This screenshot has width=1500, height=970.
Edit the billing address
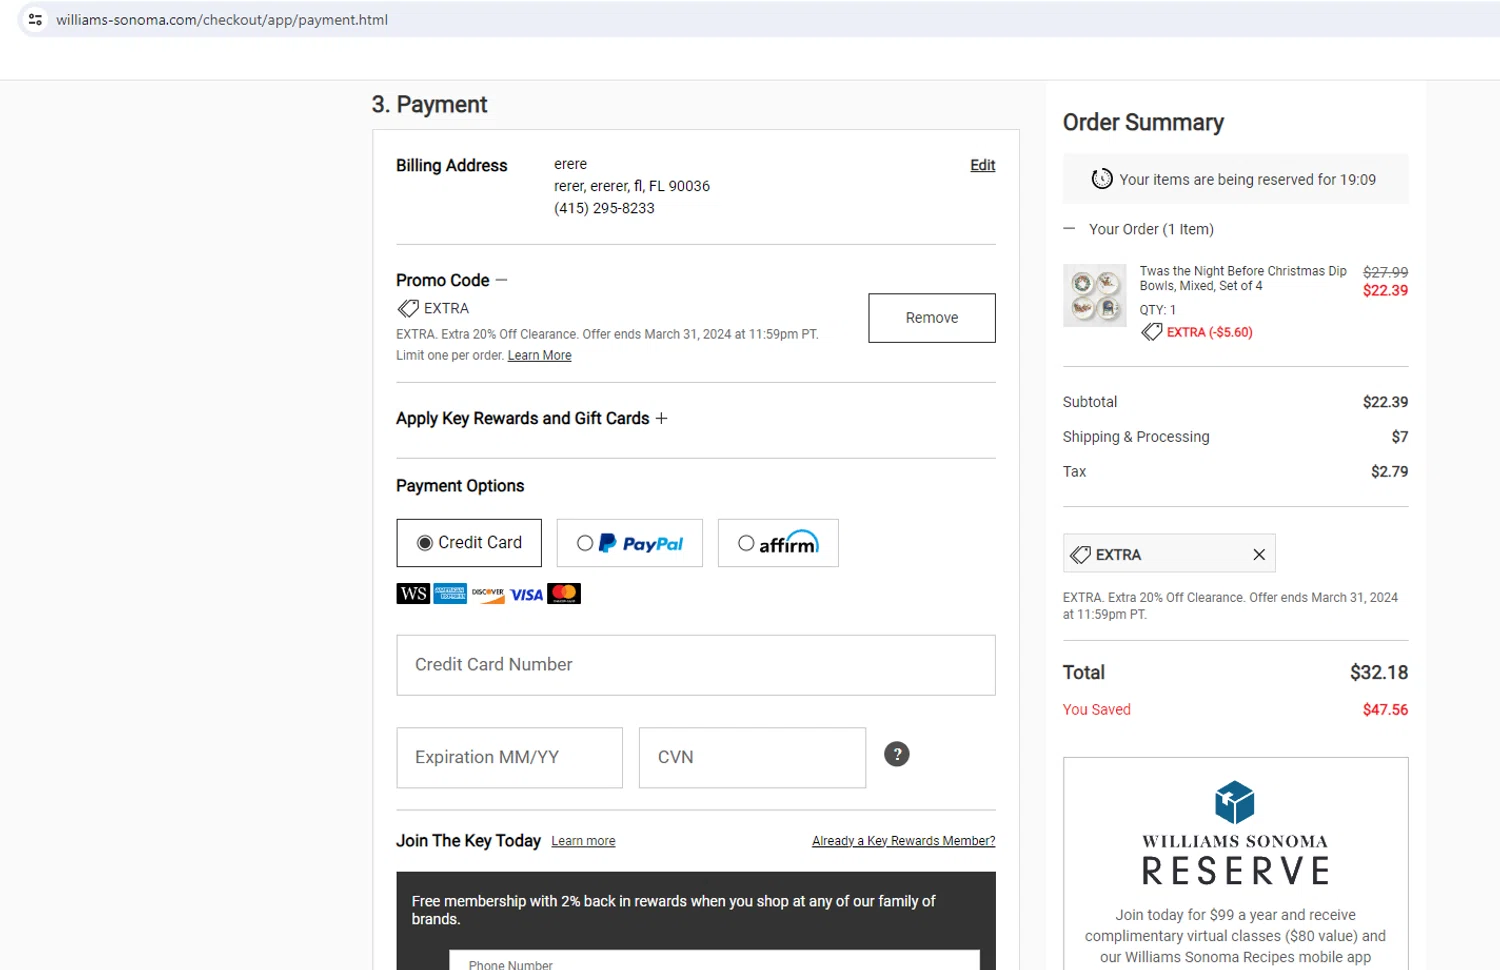point(983,165)
